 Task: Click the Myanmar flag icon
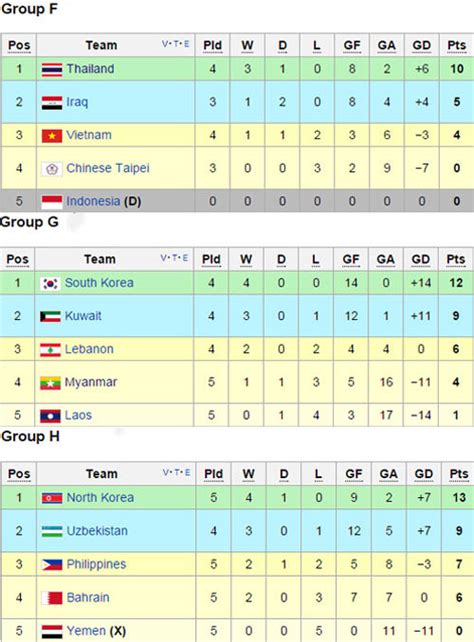coord(50,383)
